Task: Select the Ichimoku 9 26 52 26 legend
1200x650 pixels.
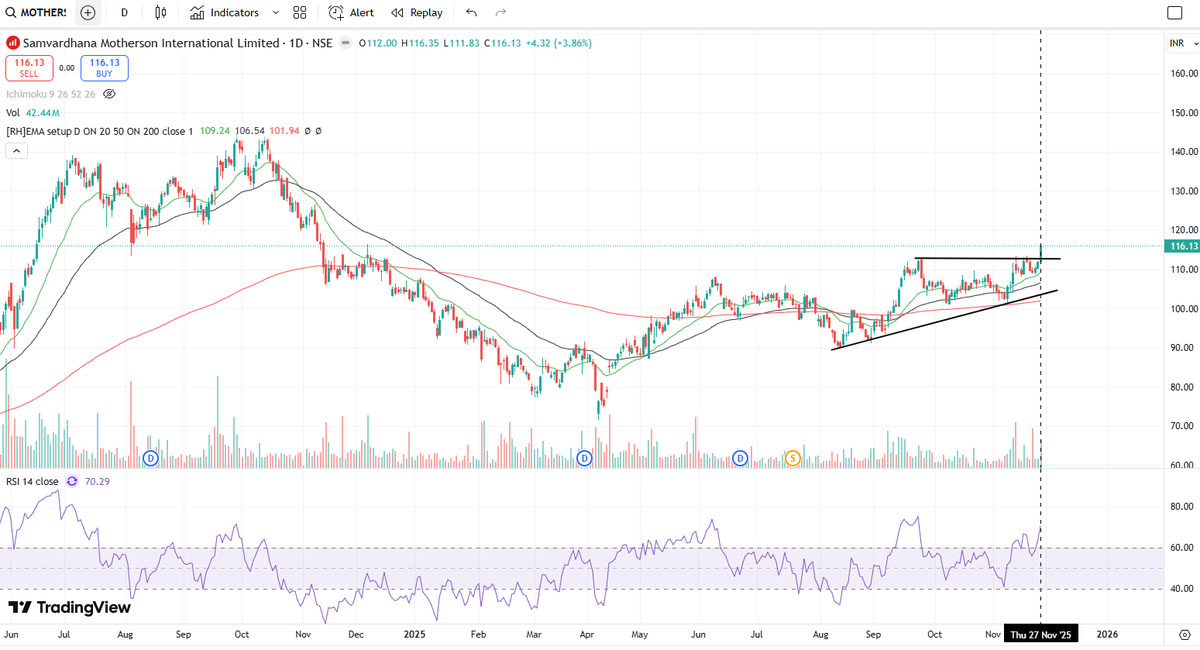Action: 51,94
